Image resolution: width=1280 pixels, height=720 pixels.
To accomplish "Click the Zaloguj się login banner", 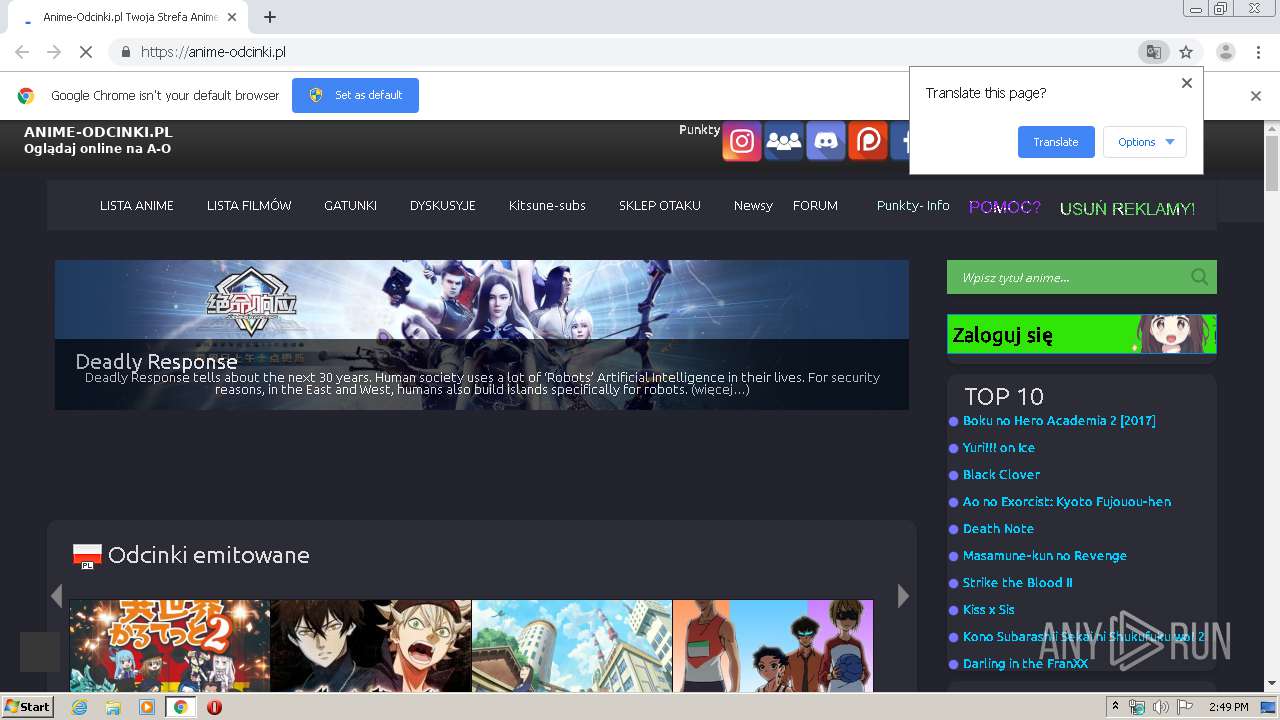I will [1082, 334].
